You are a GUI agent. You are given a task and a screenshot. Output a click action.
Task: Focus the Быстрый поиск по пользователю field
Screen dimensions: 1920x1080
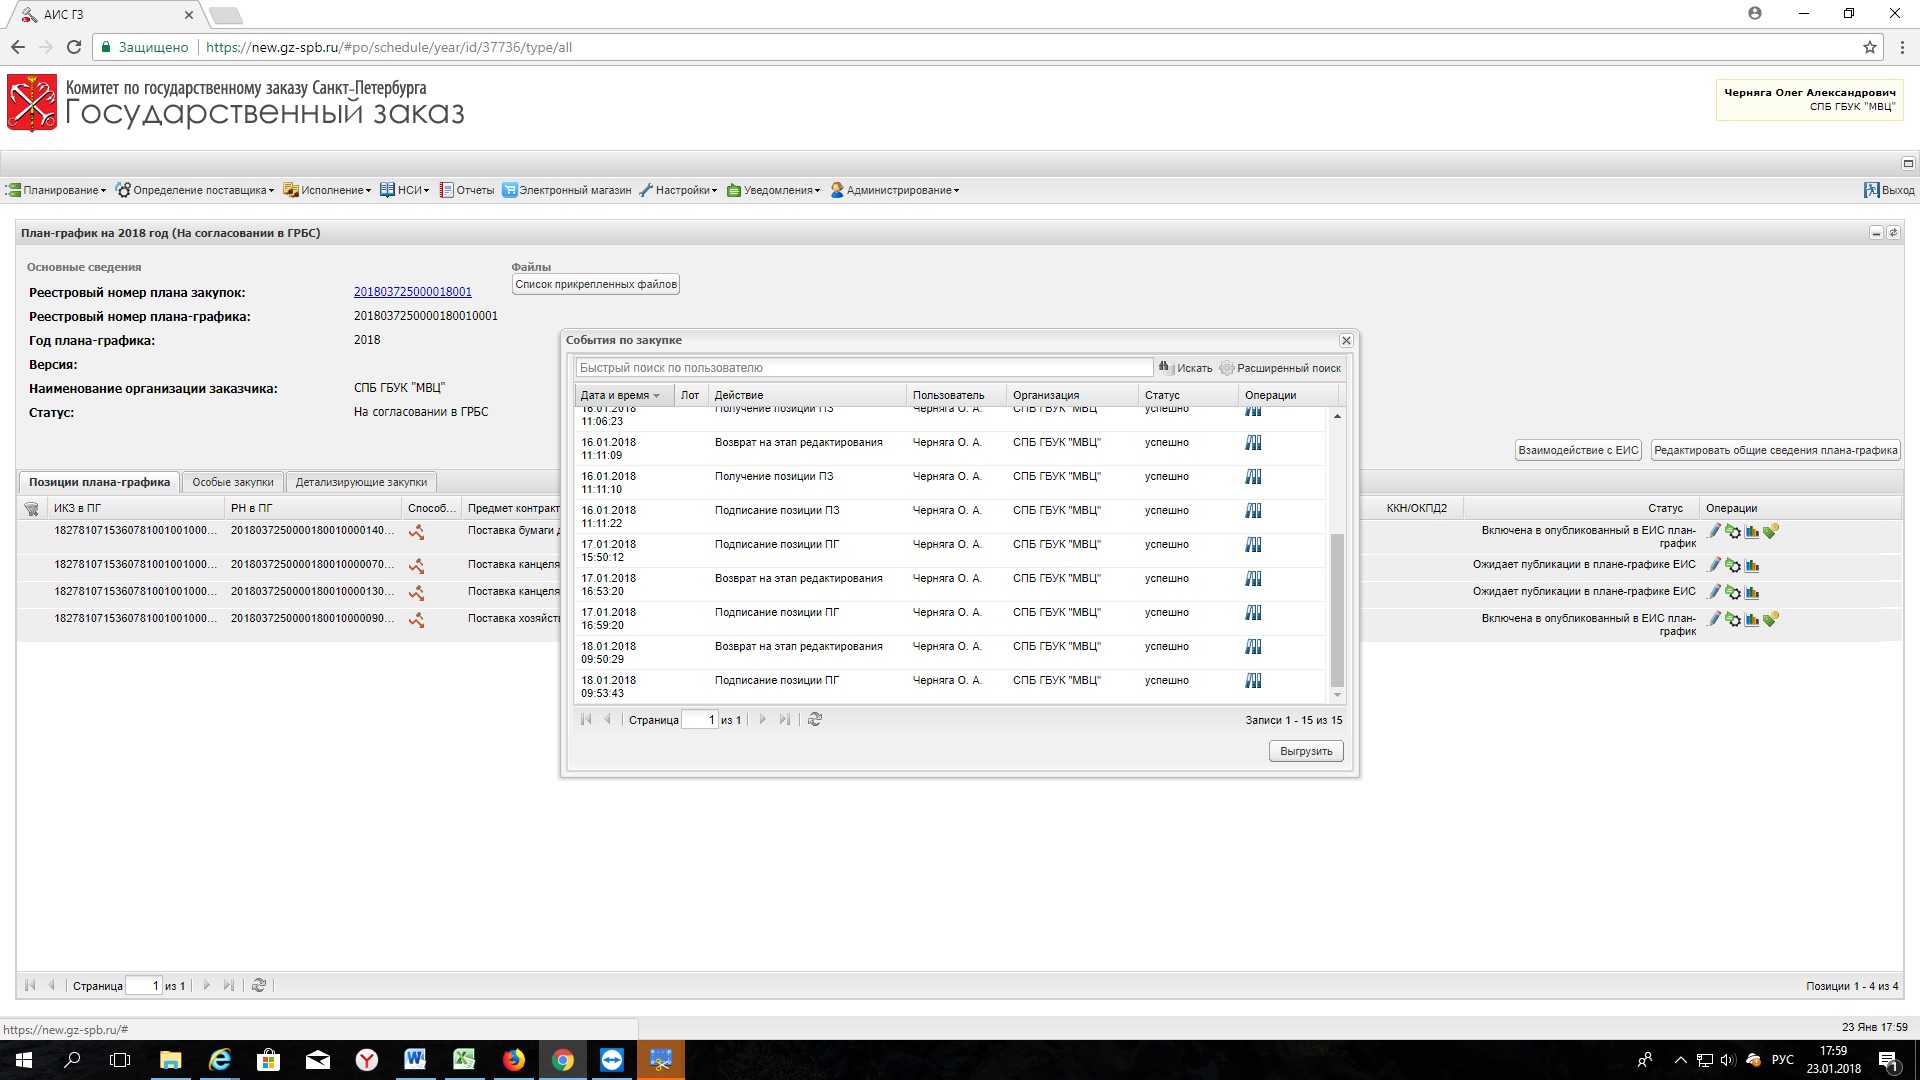tap(864, 368)
